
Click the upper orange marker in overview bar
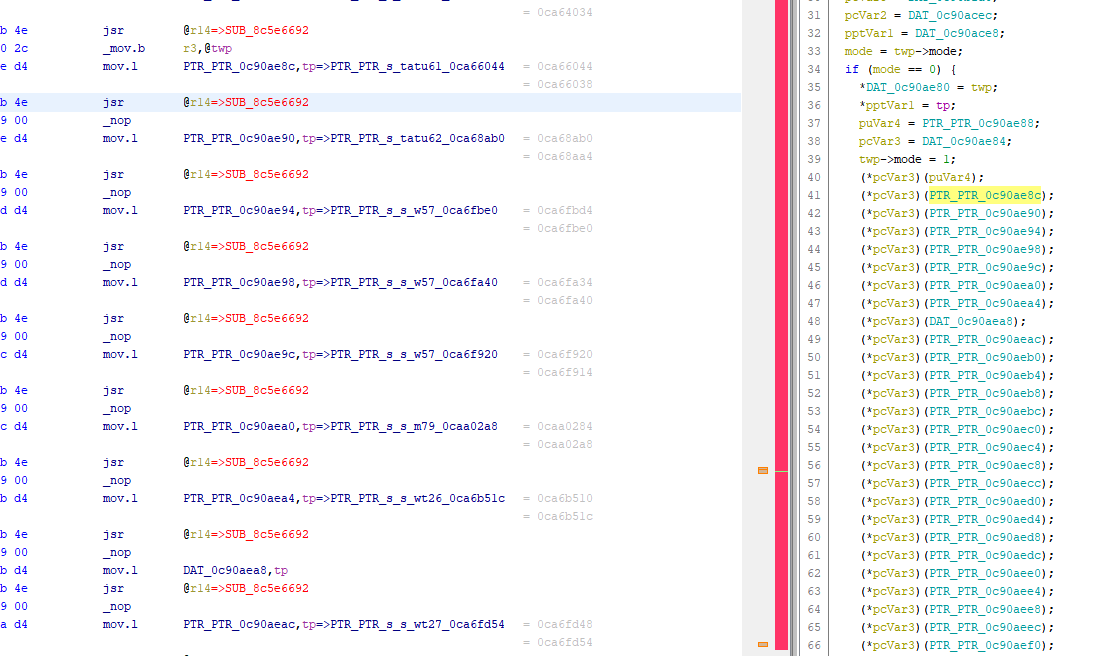click(x=762, y=470)
